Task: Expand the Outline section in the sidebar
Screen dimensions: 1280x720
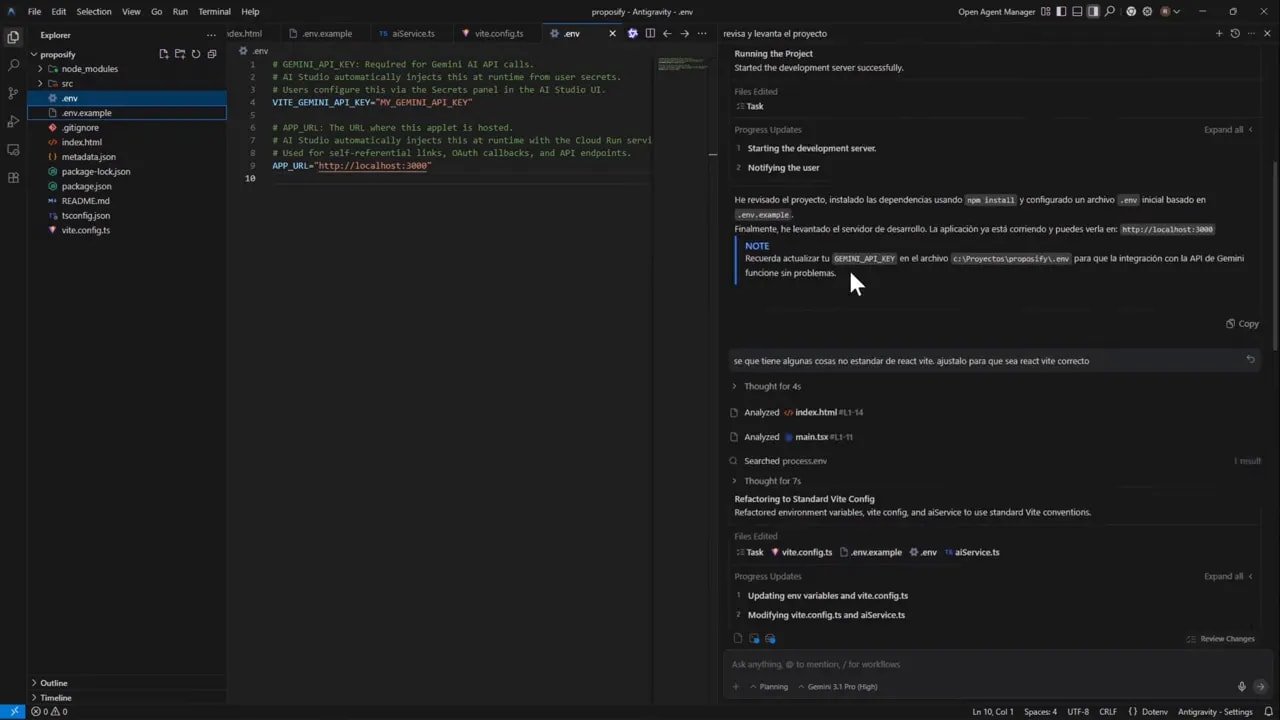Action: click(54, 683)
